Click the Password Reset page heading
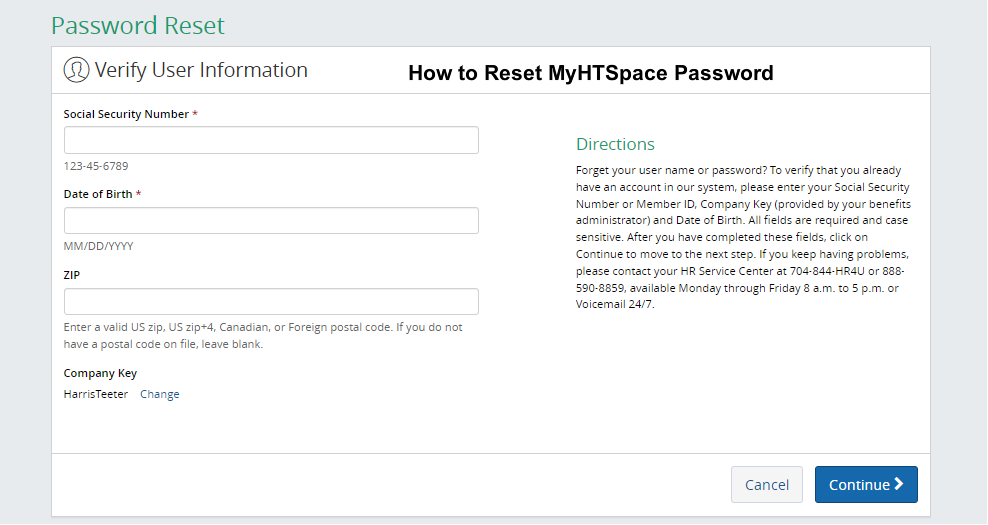Viewport: 988px width, 525px height. click(137, 26)
